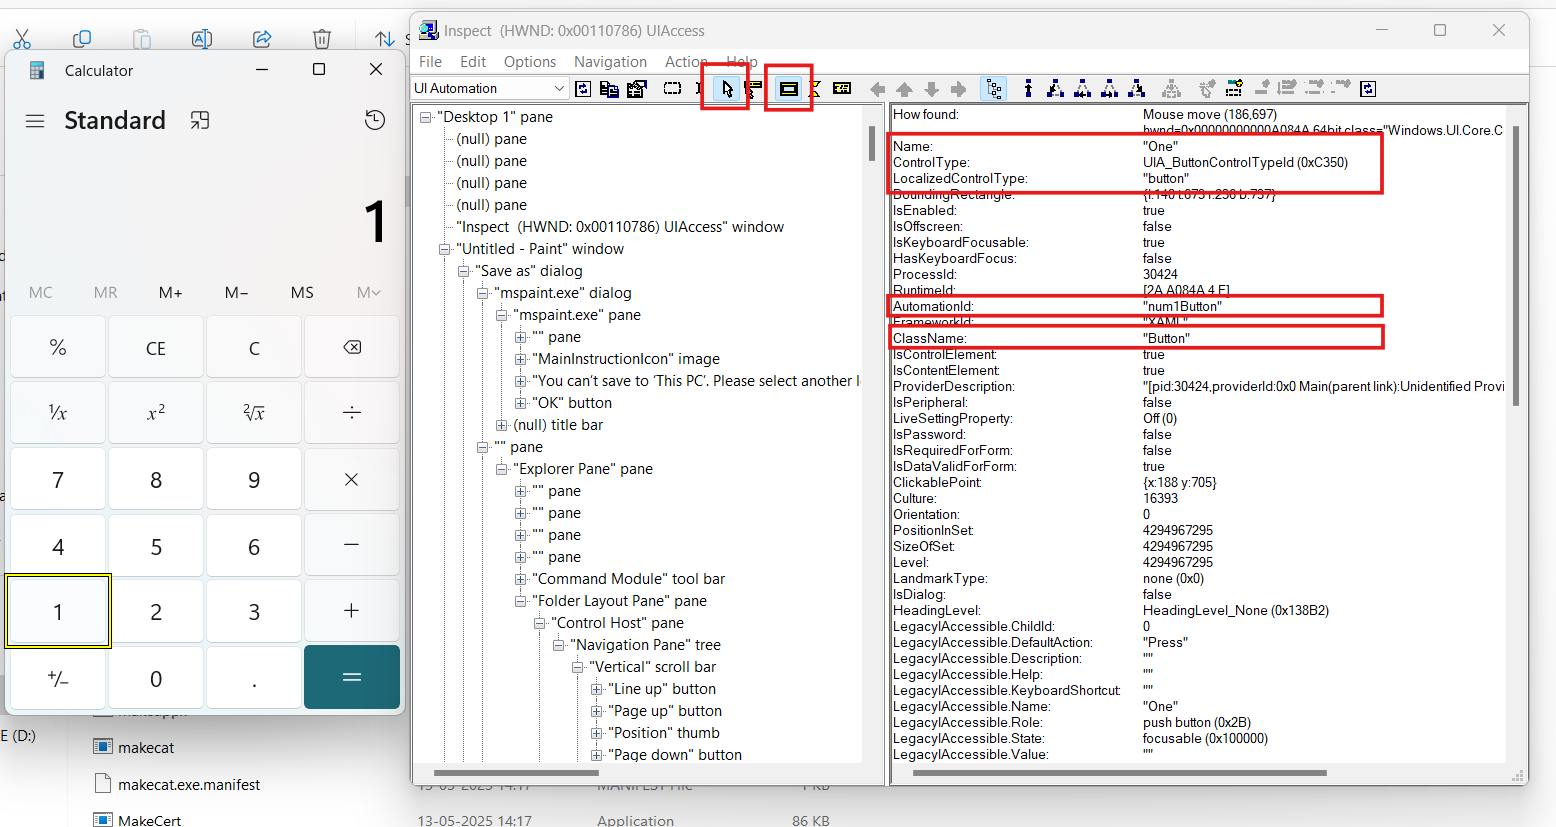Open the calculator hamburger navigation menu
The width and height of the screenshot is (1556, 827).
[x=35, y=121]
